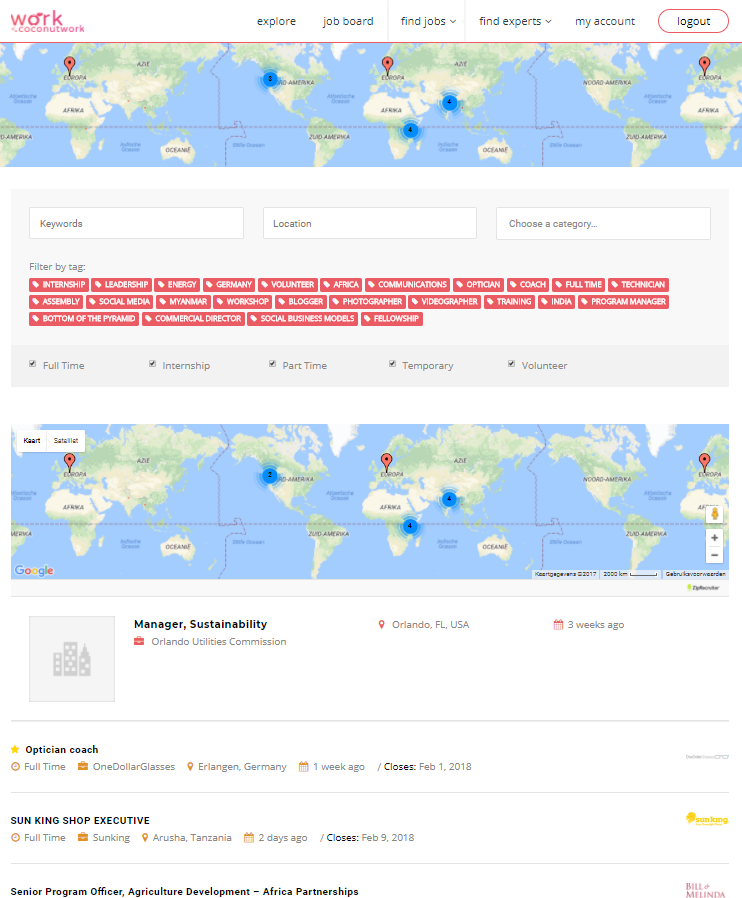Click the logout button

tap(693, 21)
